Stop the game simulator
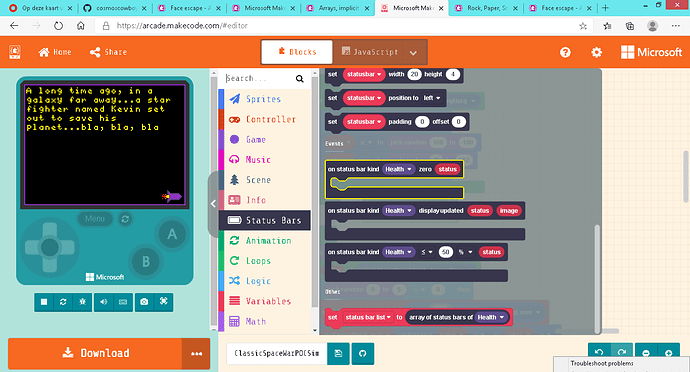 (x=44, y=302)
